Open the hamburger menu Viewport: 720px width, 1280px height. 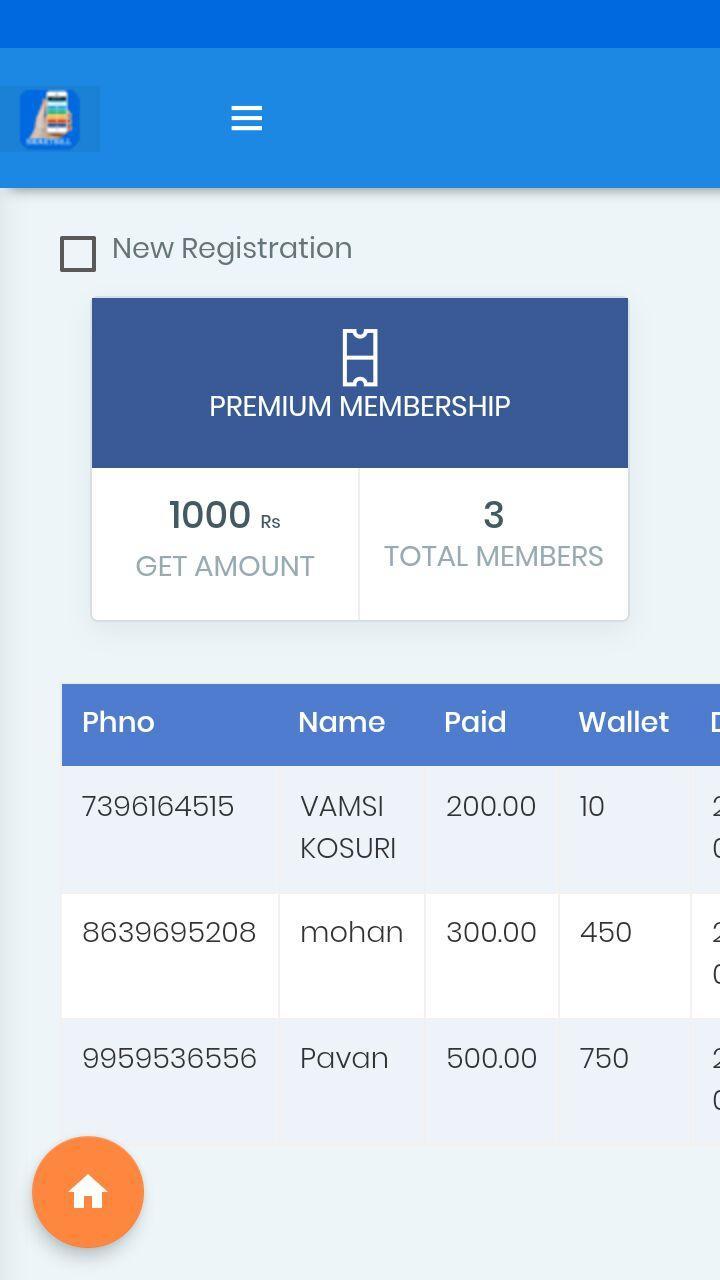point(246,118)
